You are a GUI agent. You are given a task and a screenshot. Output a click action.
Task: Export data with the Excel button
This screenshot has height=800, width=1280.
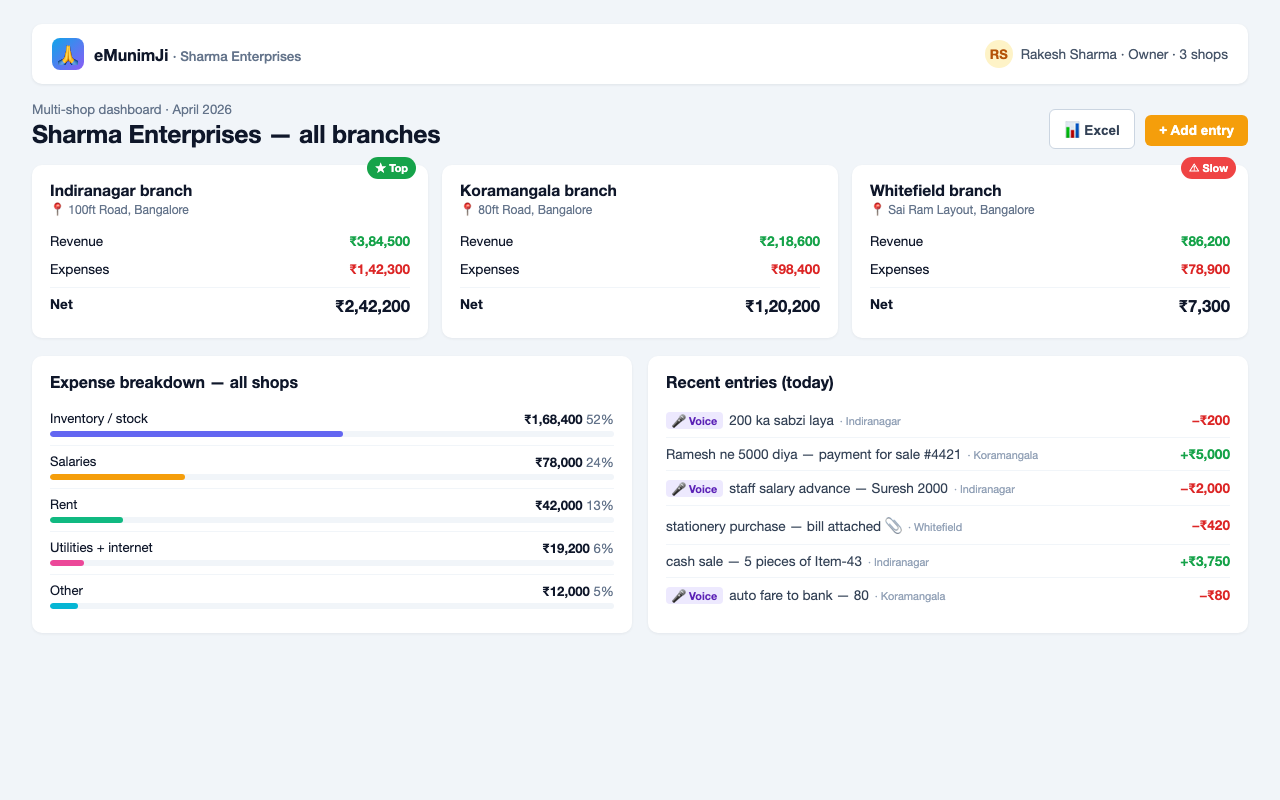tap(1092, 129)
